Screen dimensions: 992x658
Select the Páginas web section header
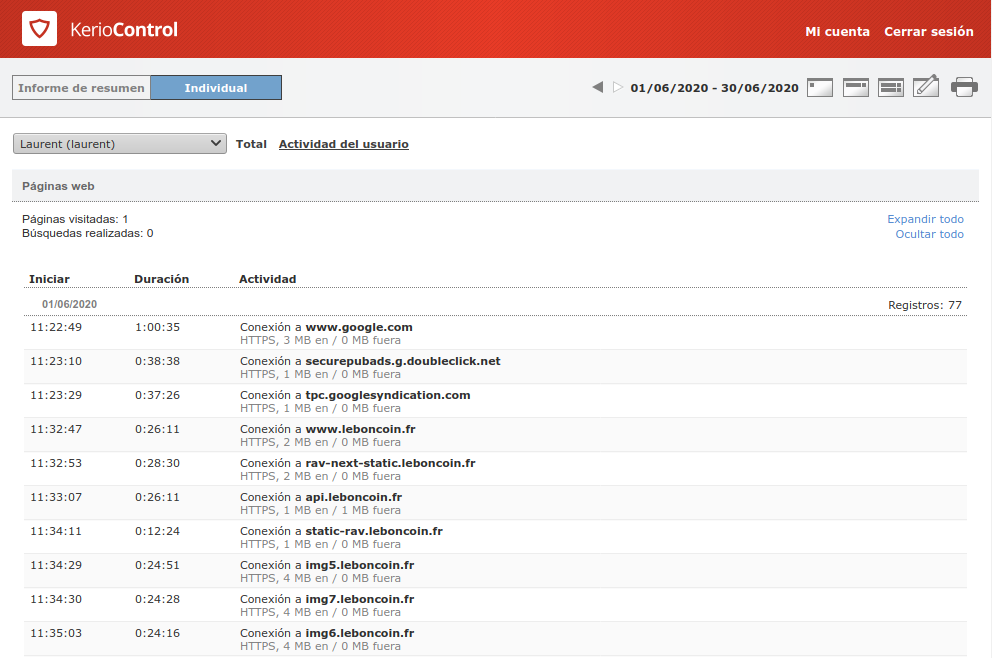pyautogui.click(x=495, y=186)
